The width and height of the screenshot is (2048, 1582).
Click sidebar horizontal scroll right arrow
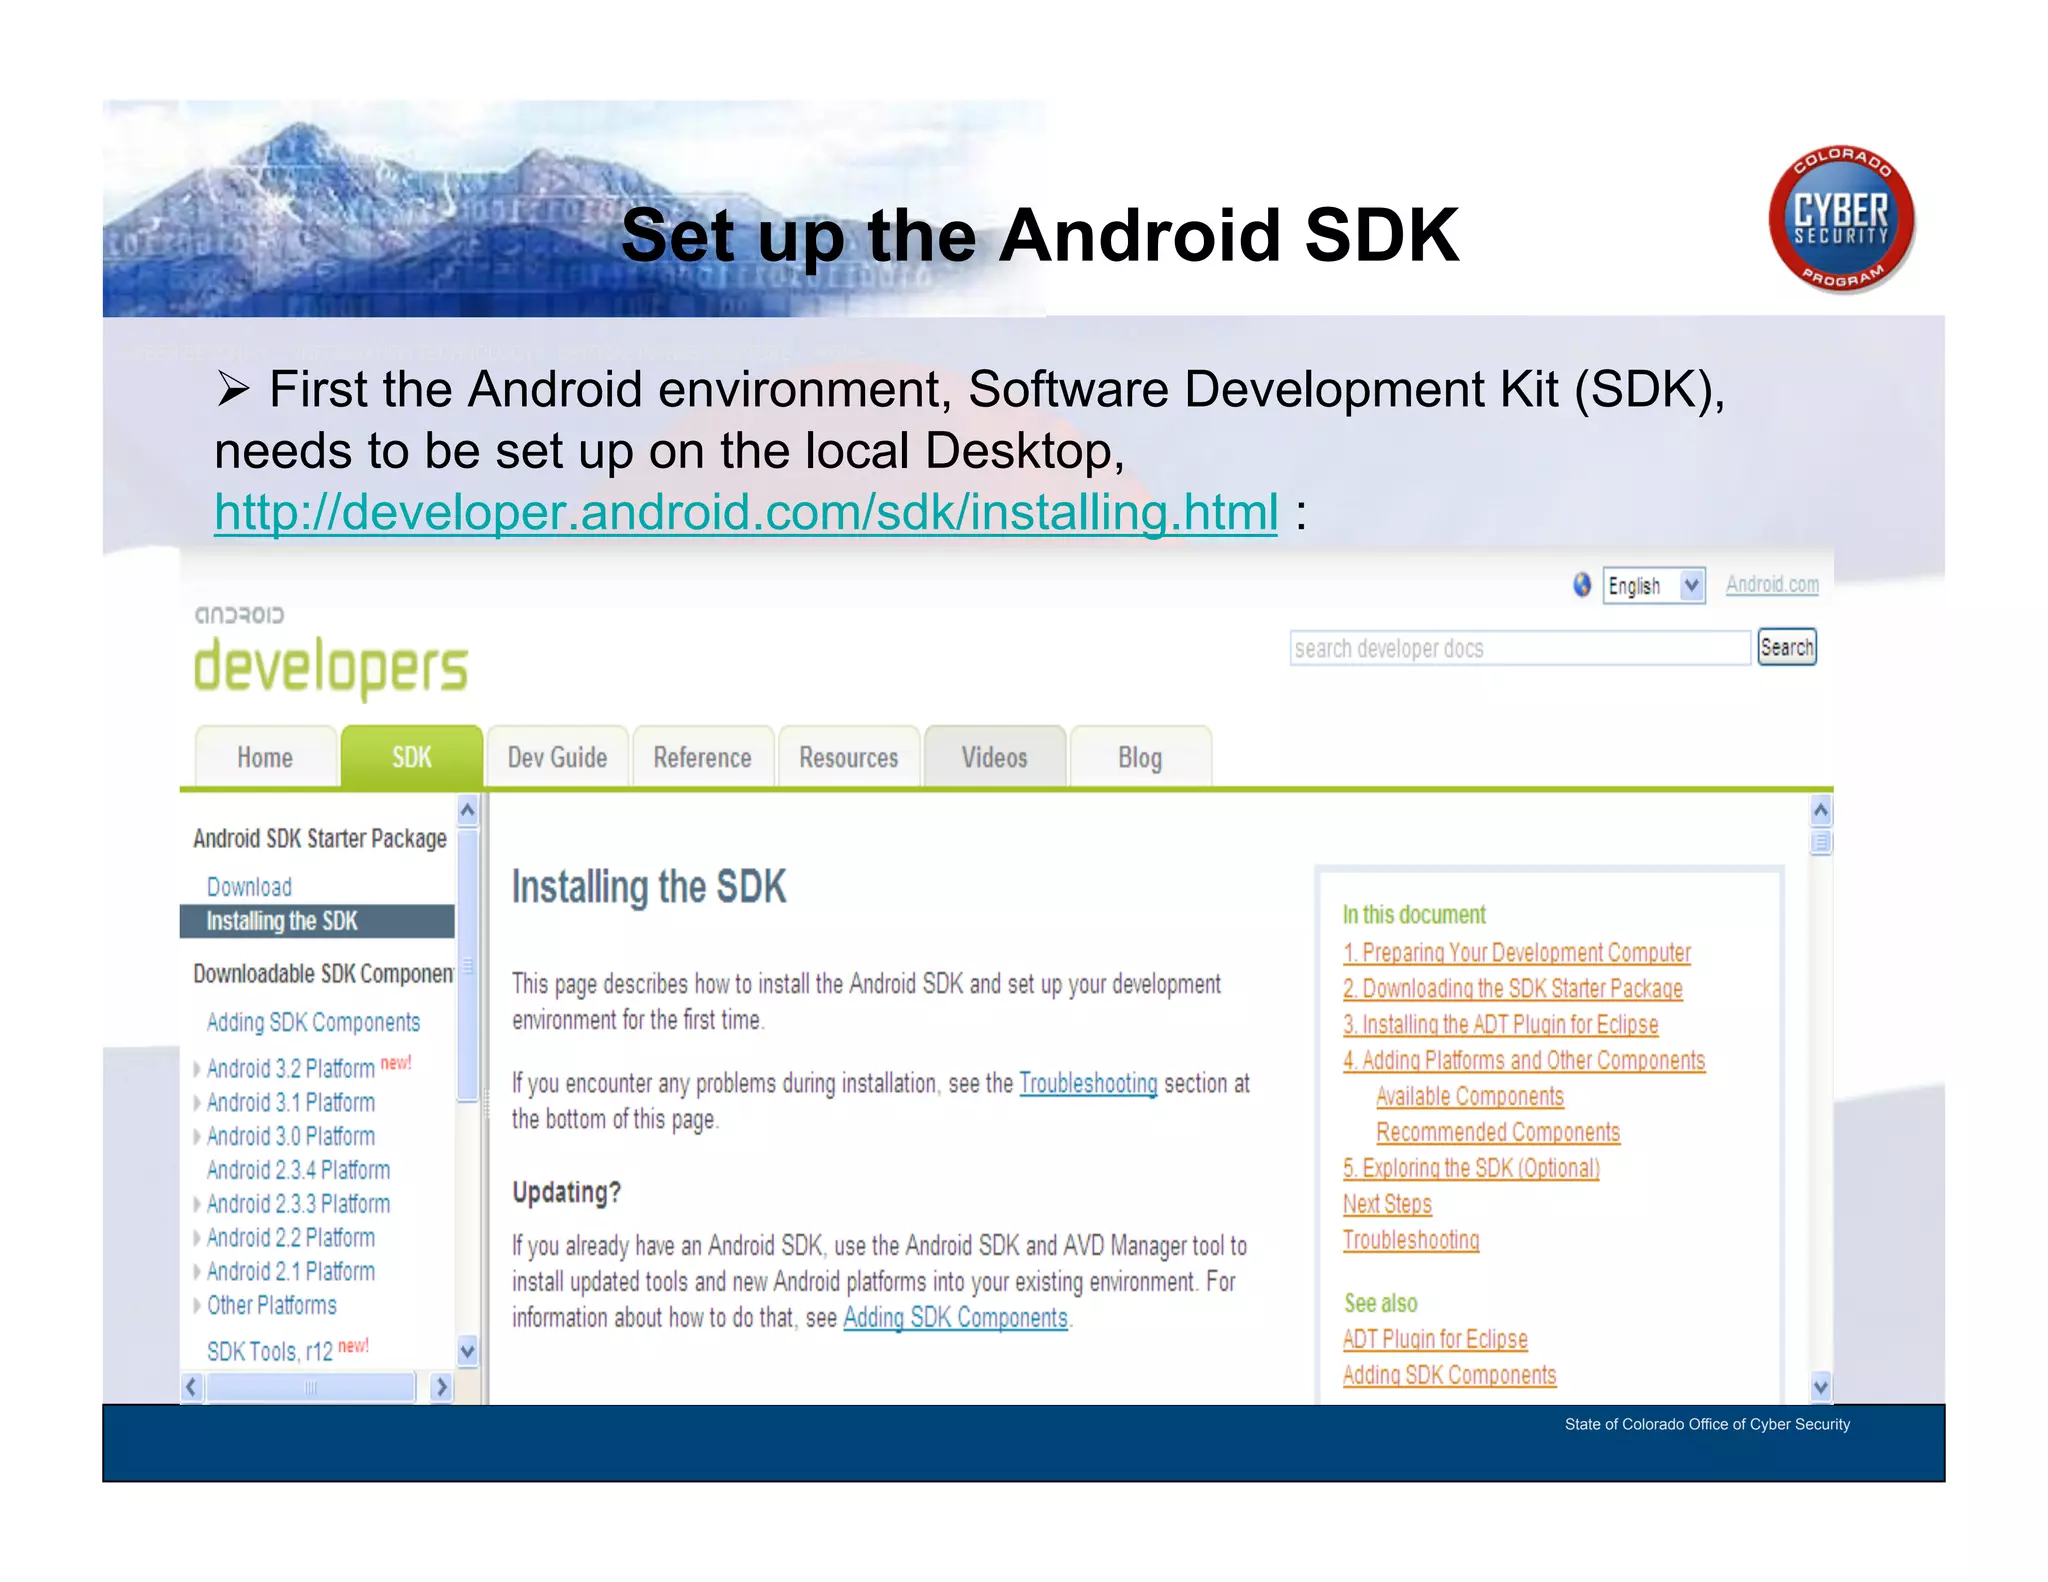pos(441,1387)
